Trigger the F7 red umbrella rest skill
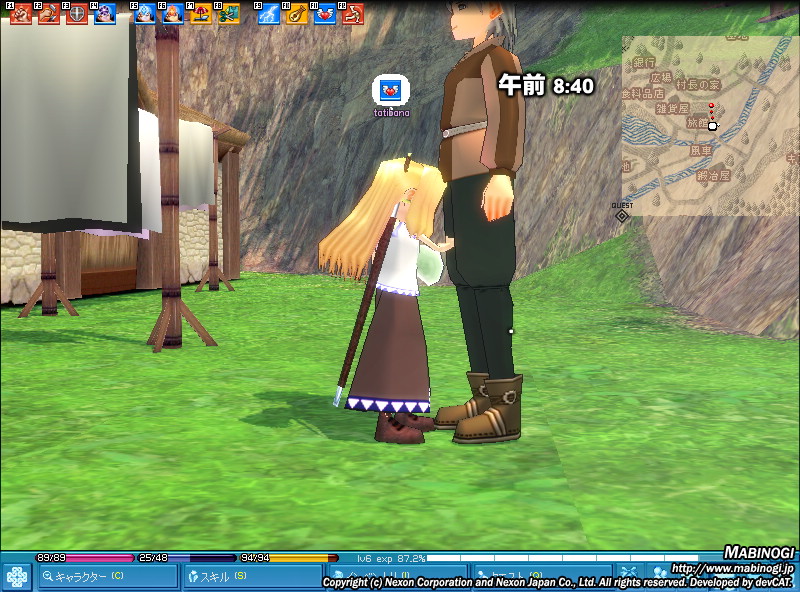The image size is (800, 592). click(x=201, y=14)
